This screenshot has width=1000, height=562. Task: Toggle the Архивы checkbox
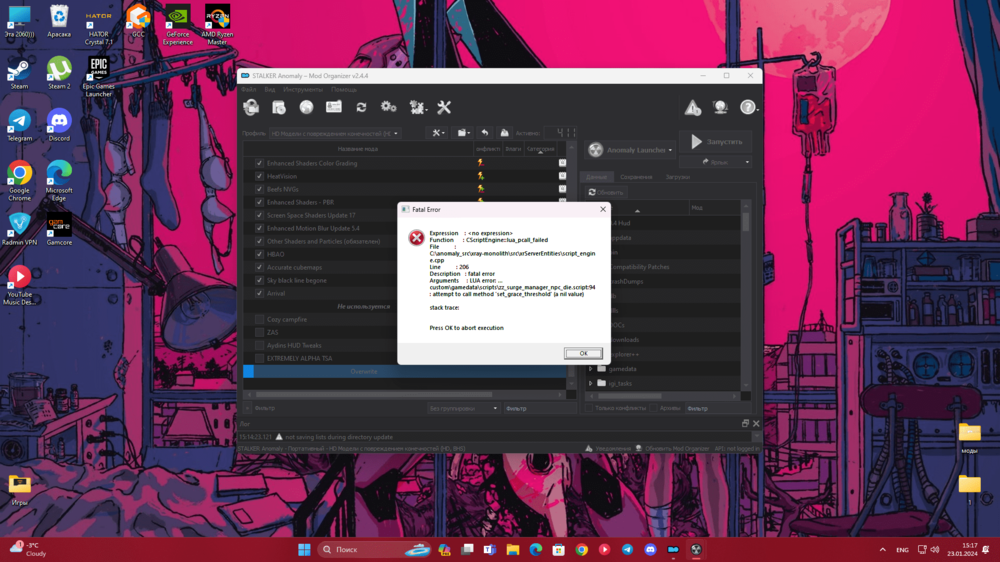click(654, 408)
